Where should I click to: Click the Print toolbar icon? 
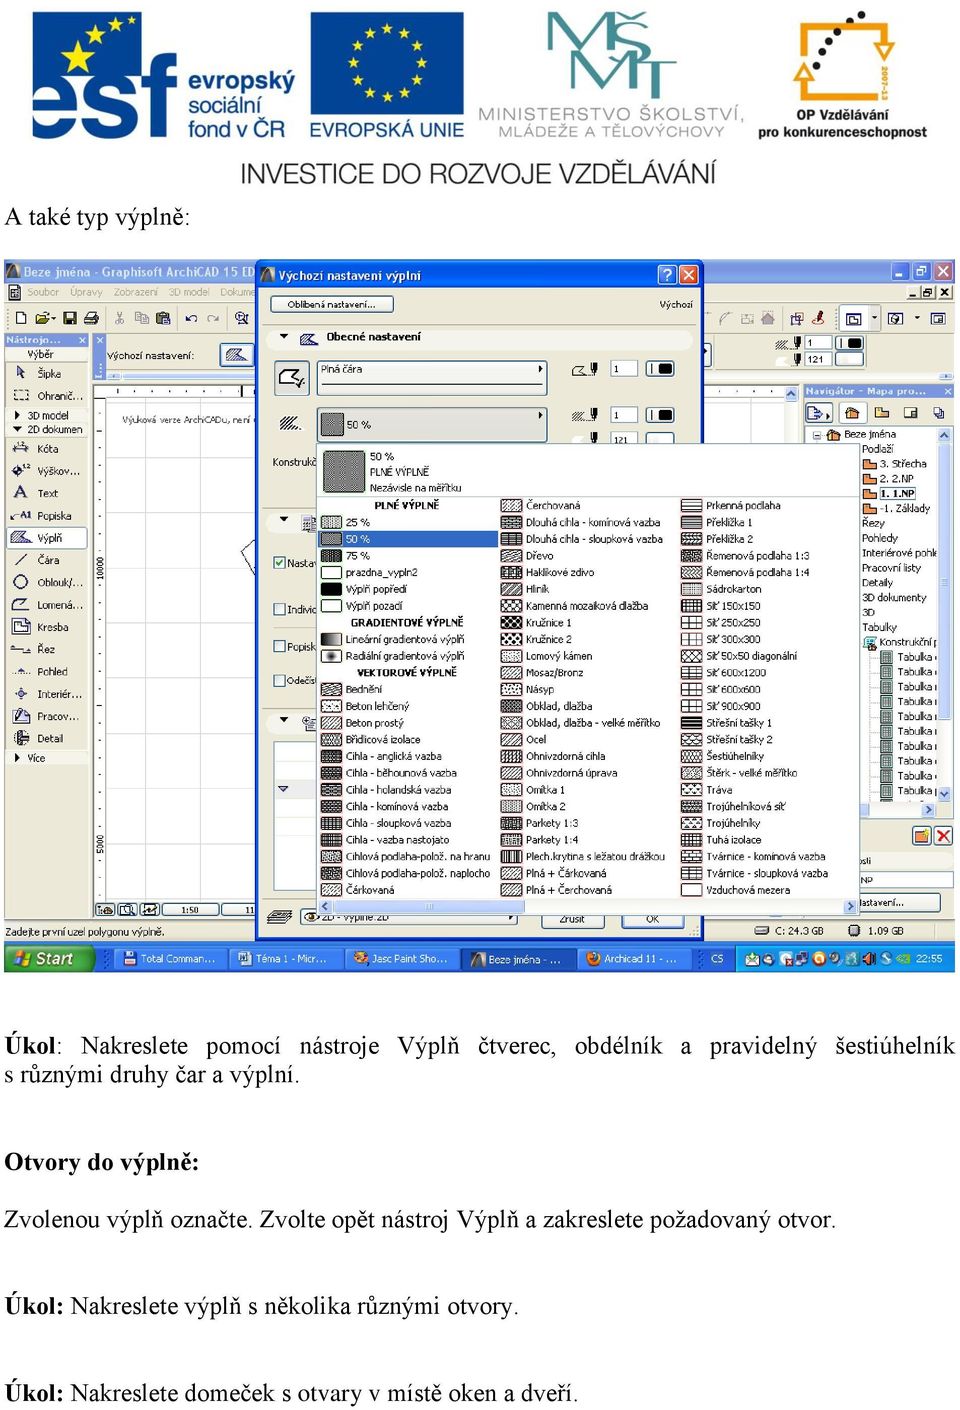click(x=91, y=318)
